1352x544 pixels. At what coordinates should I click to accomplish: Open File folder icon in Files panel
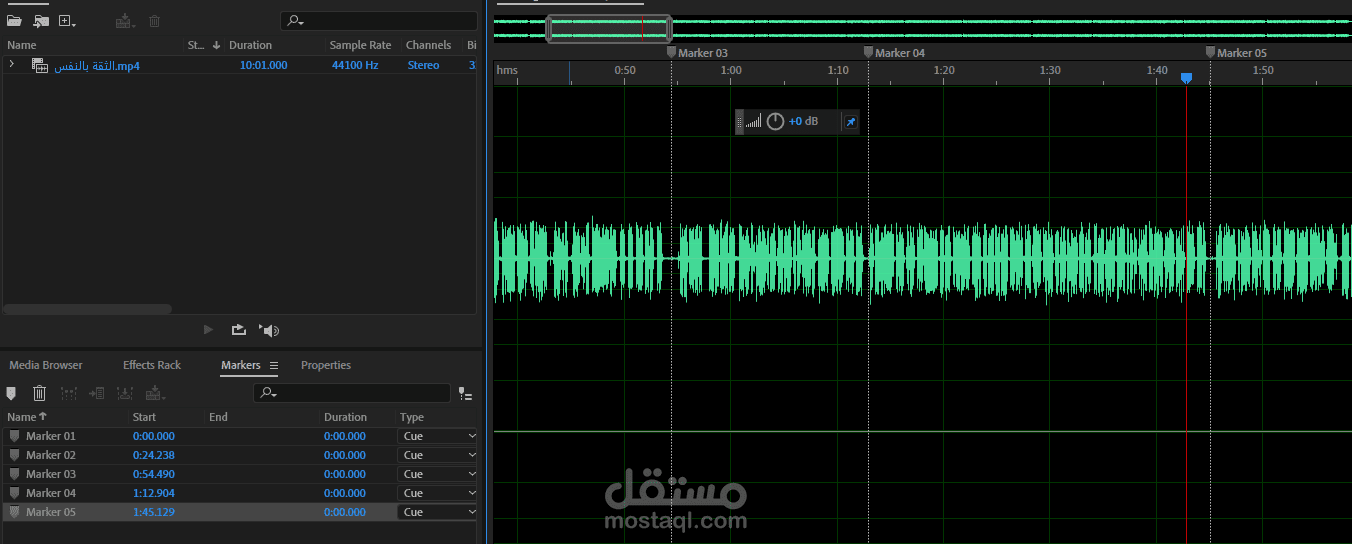click(x=14, y=20)
